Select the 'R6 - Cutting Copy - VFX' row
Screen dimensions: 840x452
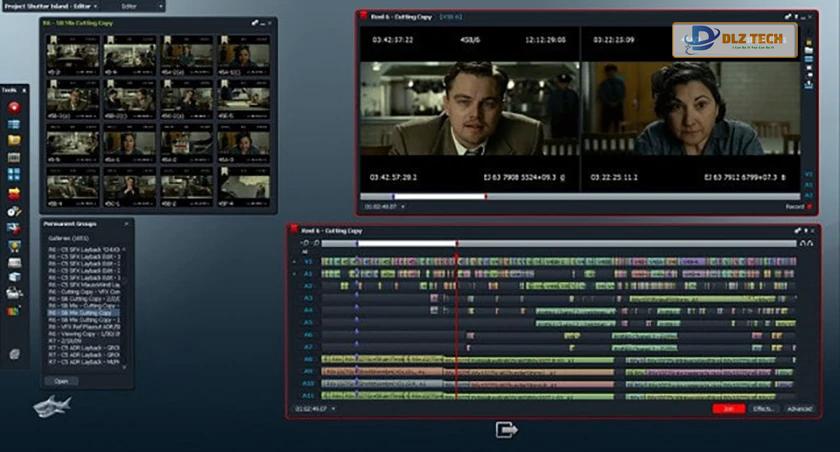(x=82, y=292)
